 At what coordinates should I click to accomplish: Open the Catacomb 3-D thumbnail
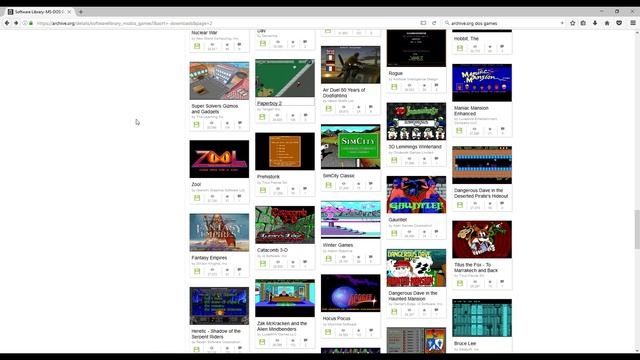[x=285, y=225]
